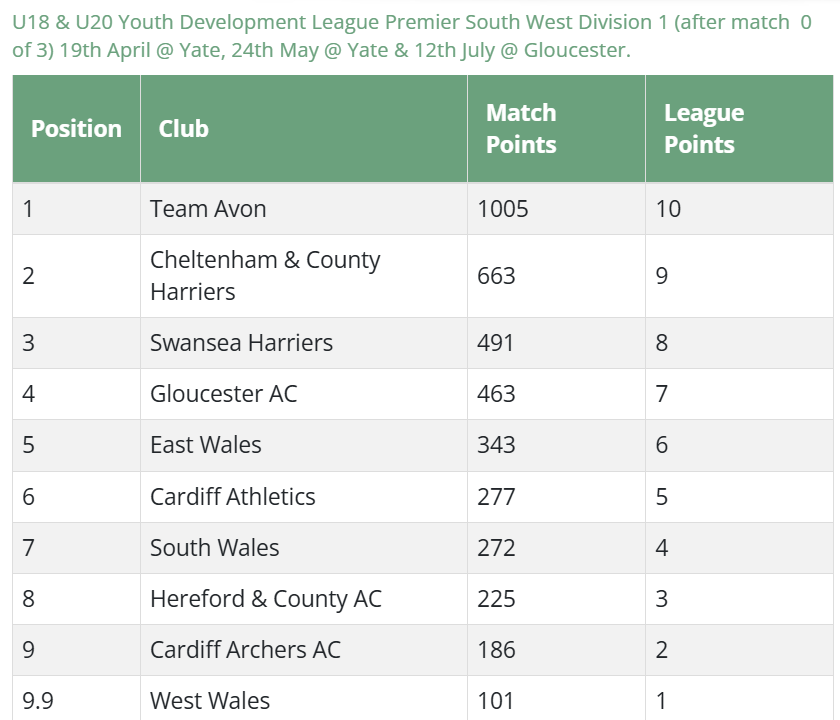
Task: Select the East Wales club cell
Action: (205, 445)
